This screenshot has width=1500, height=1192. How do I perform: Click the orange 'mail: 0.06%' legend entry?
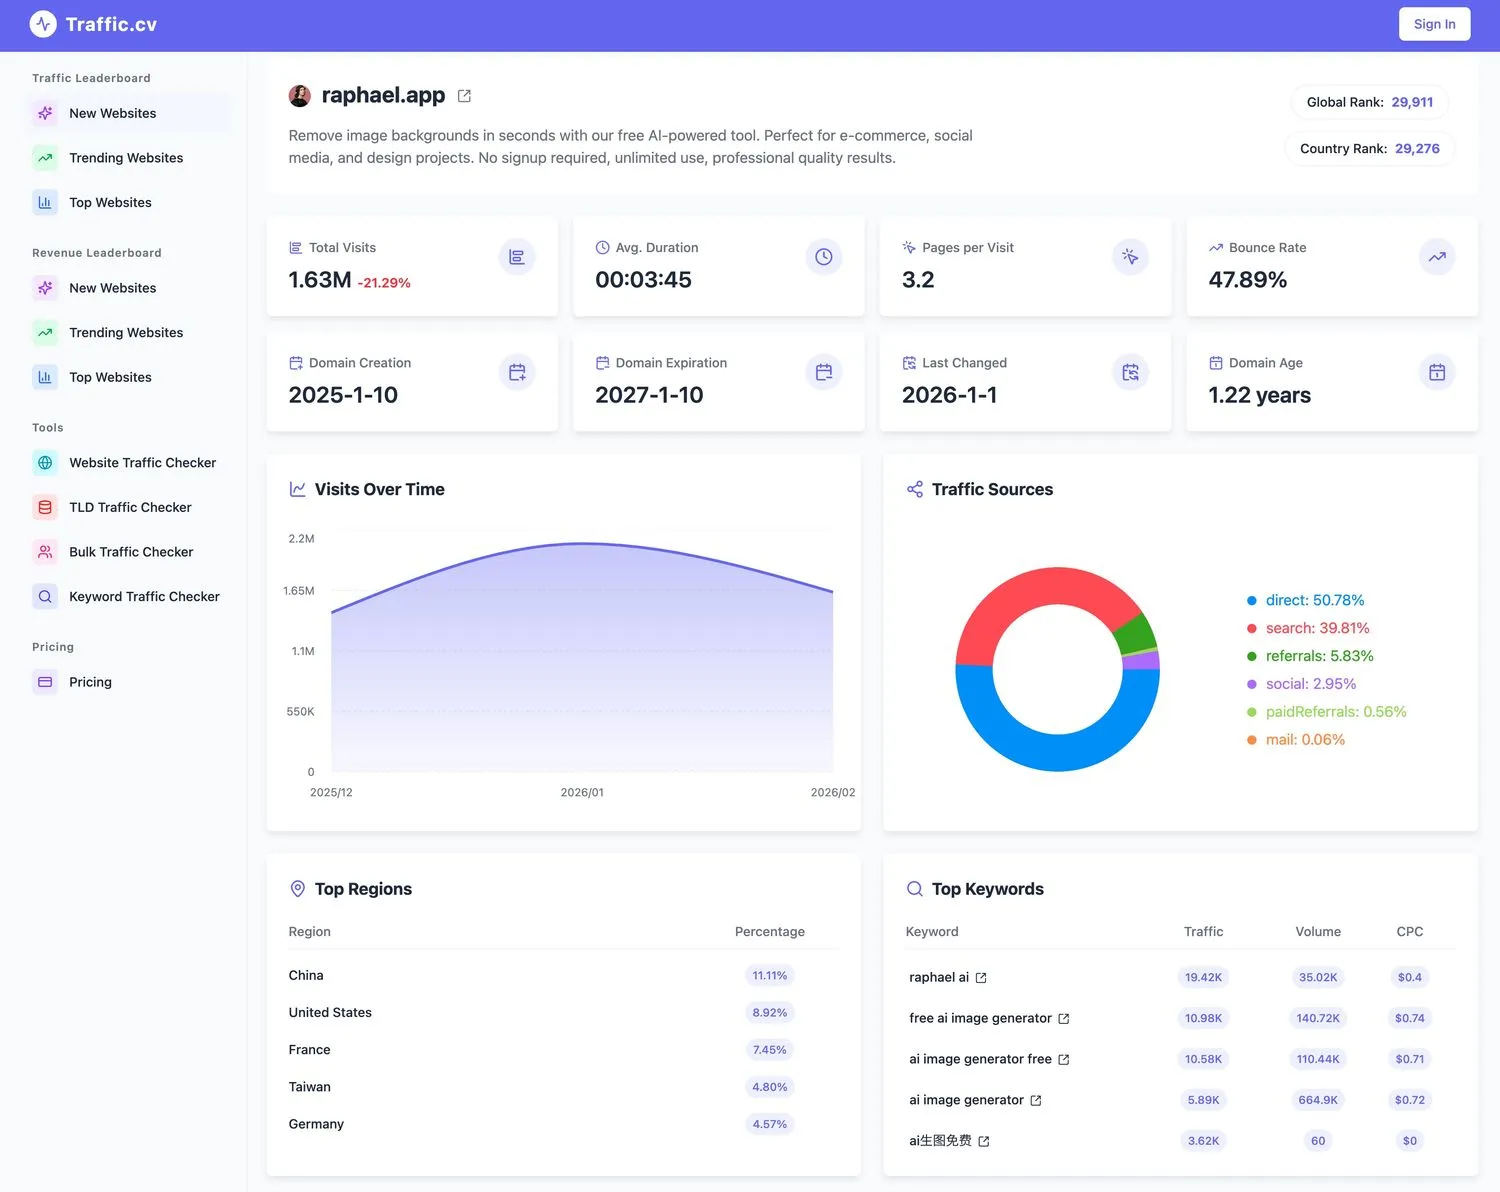pyautogui.click(x=1296, y=740)
